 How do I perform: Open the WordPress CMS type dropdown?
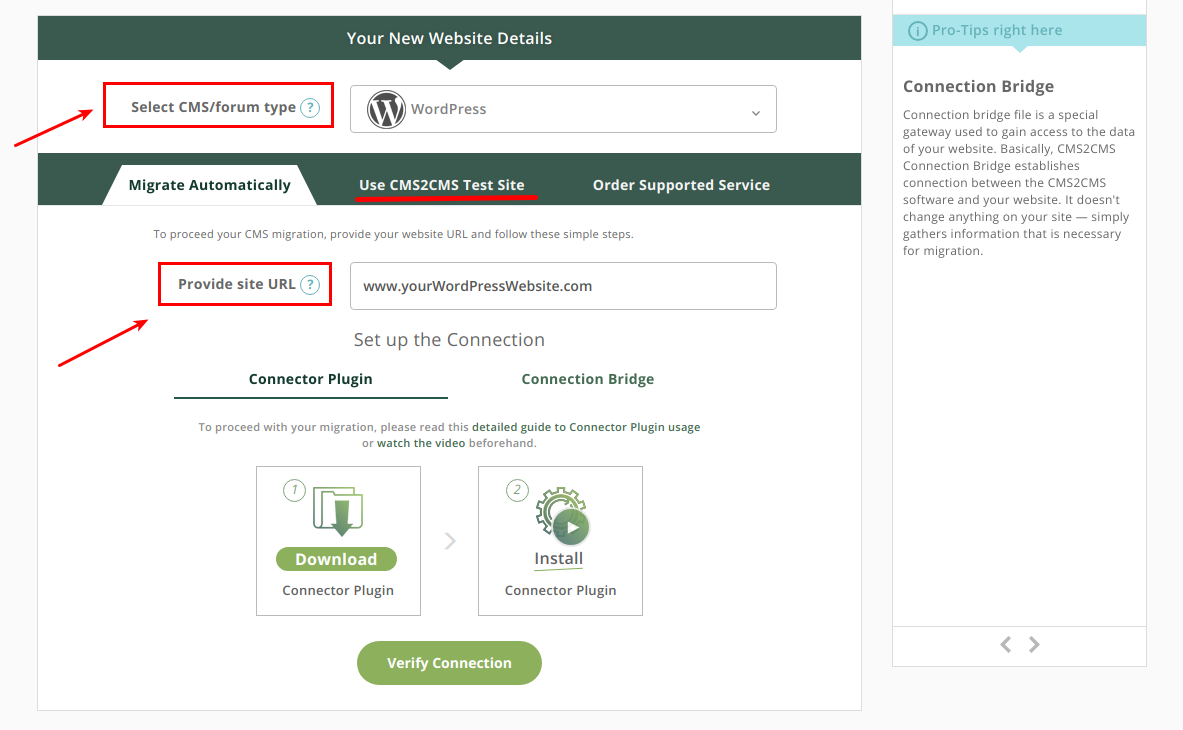563,109
